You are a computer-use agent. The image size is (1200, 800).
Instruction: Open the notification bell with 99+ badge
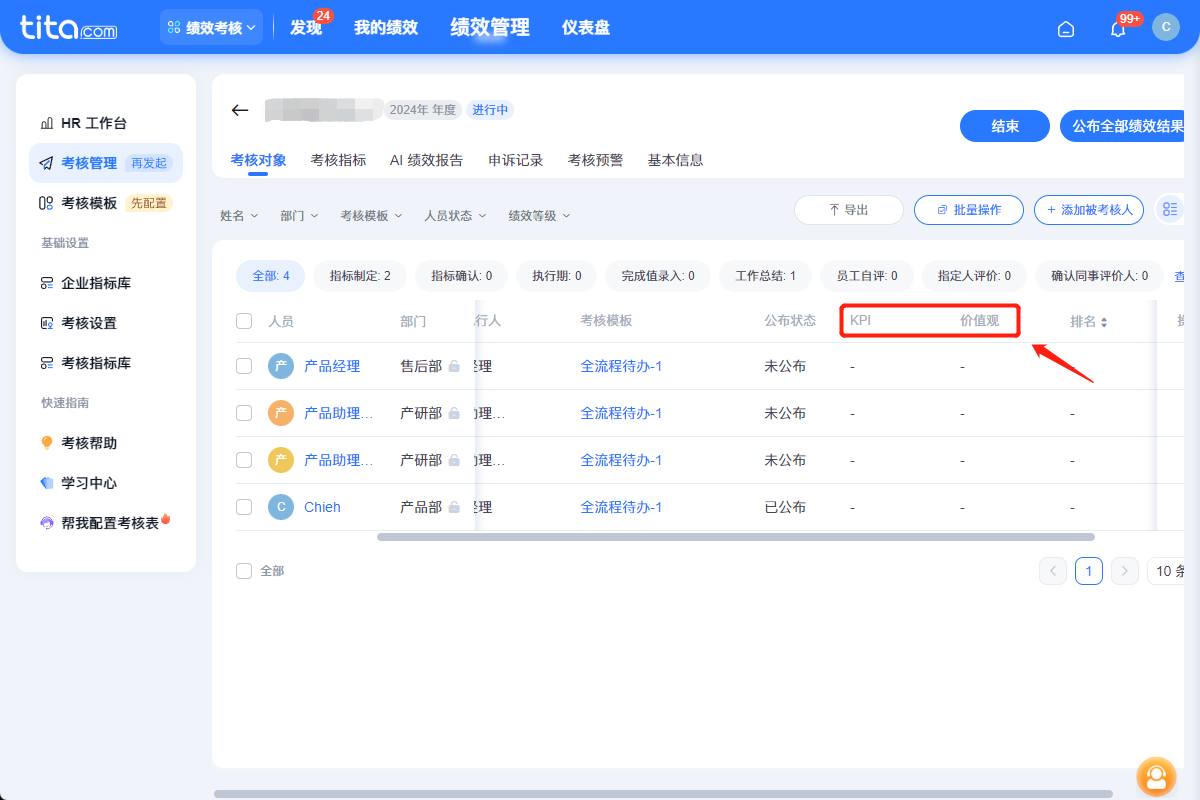pos(1117,29)
